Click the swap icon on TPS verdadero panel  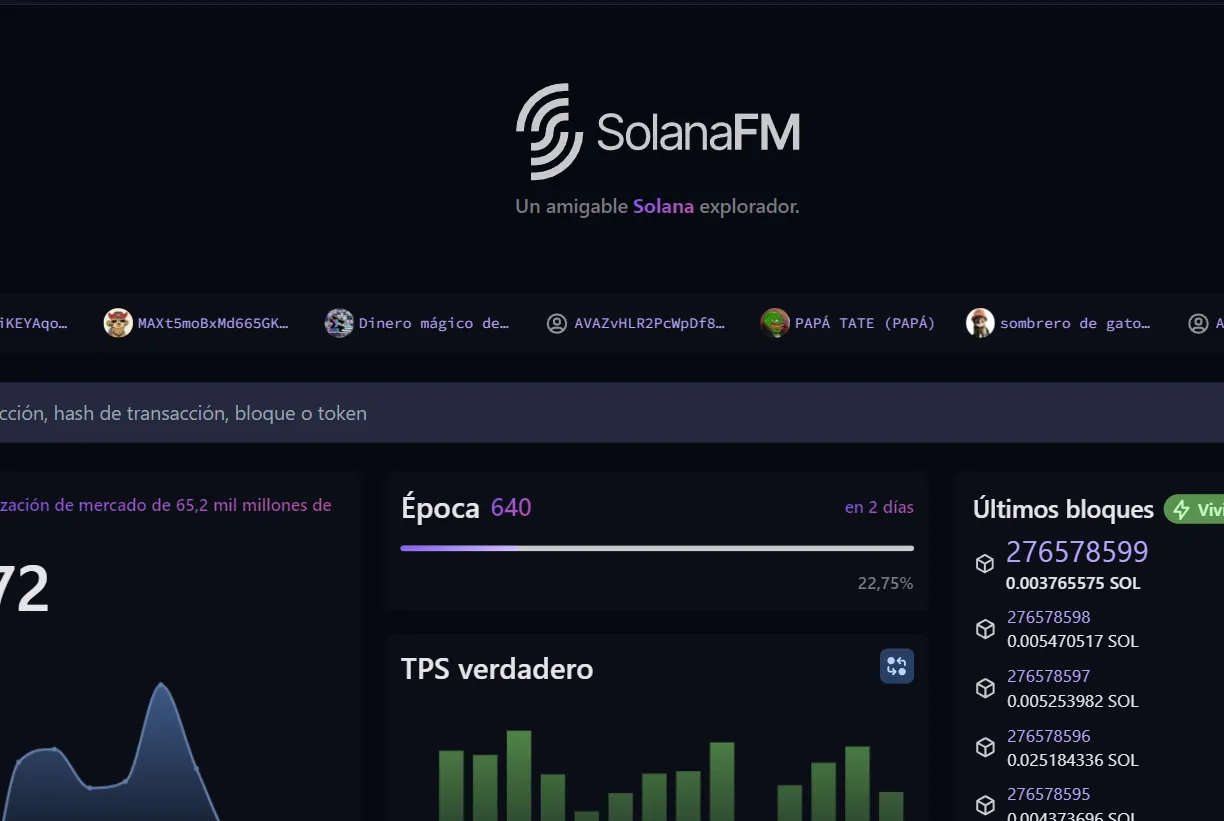click(896, 665)
